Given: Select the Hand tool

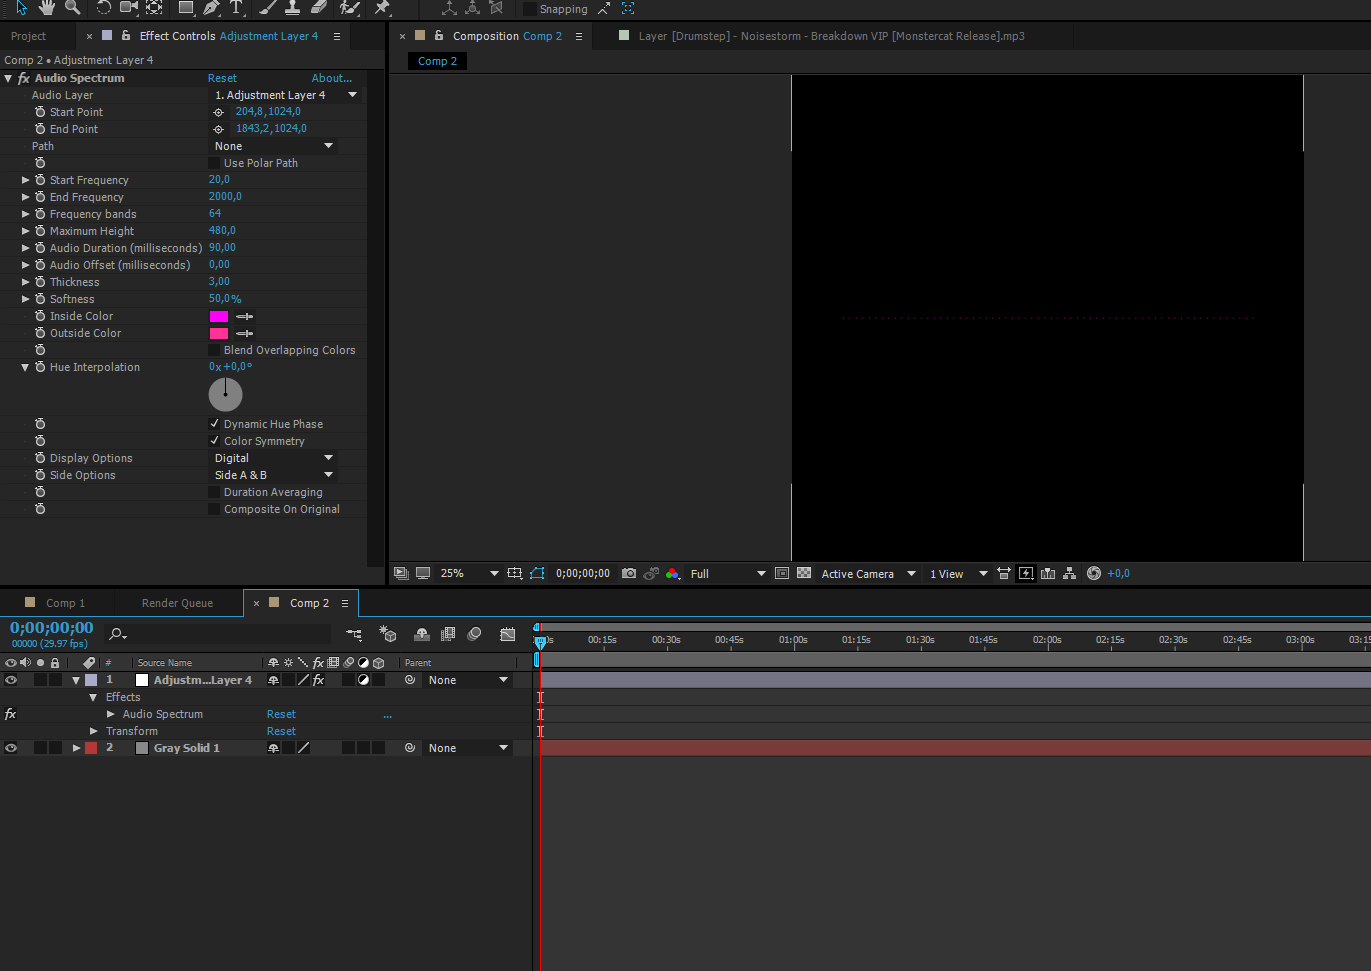Looking at the screenshot, I should coord(47,8).
